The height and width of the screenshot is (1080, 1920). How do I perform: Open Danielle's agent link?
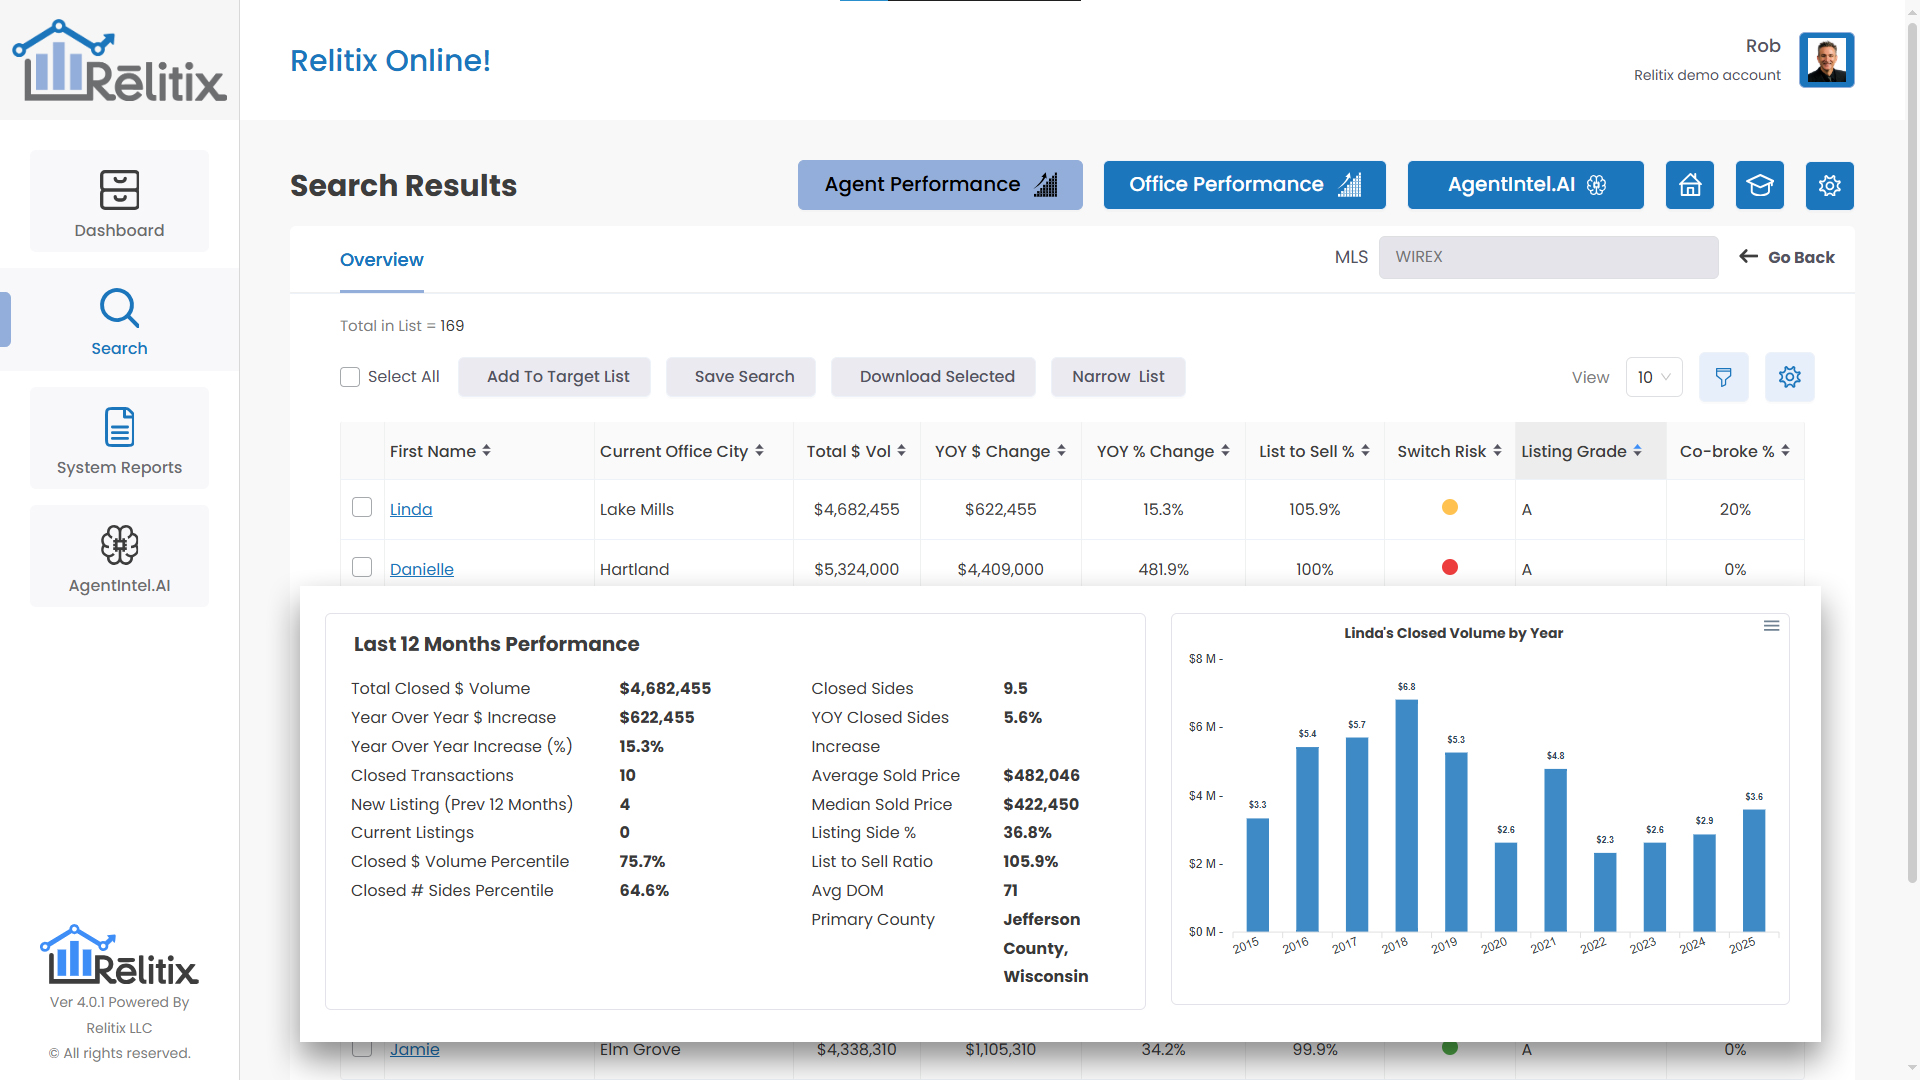click(422, 569)
